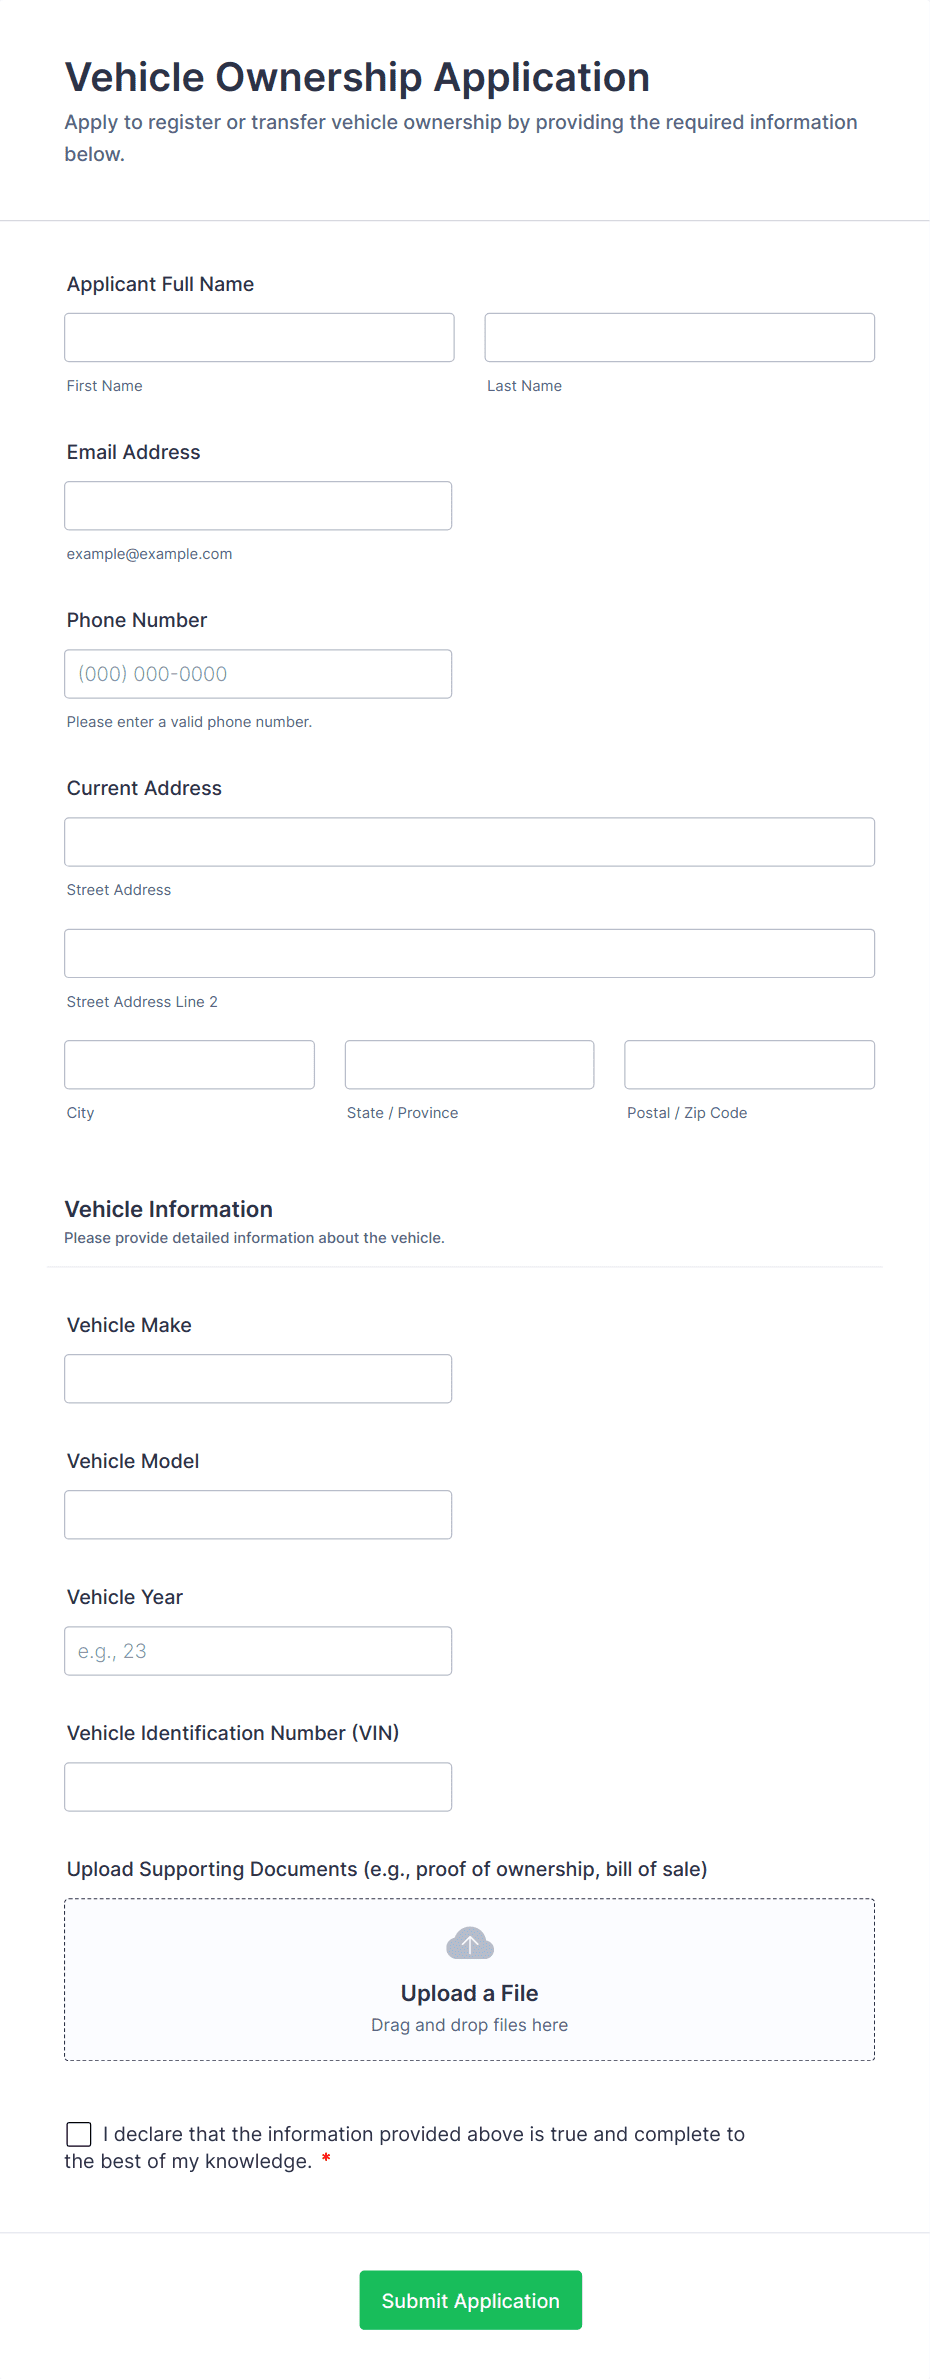
Task: Click the Submit Application button
Action: pos(470,2300)
